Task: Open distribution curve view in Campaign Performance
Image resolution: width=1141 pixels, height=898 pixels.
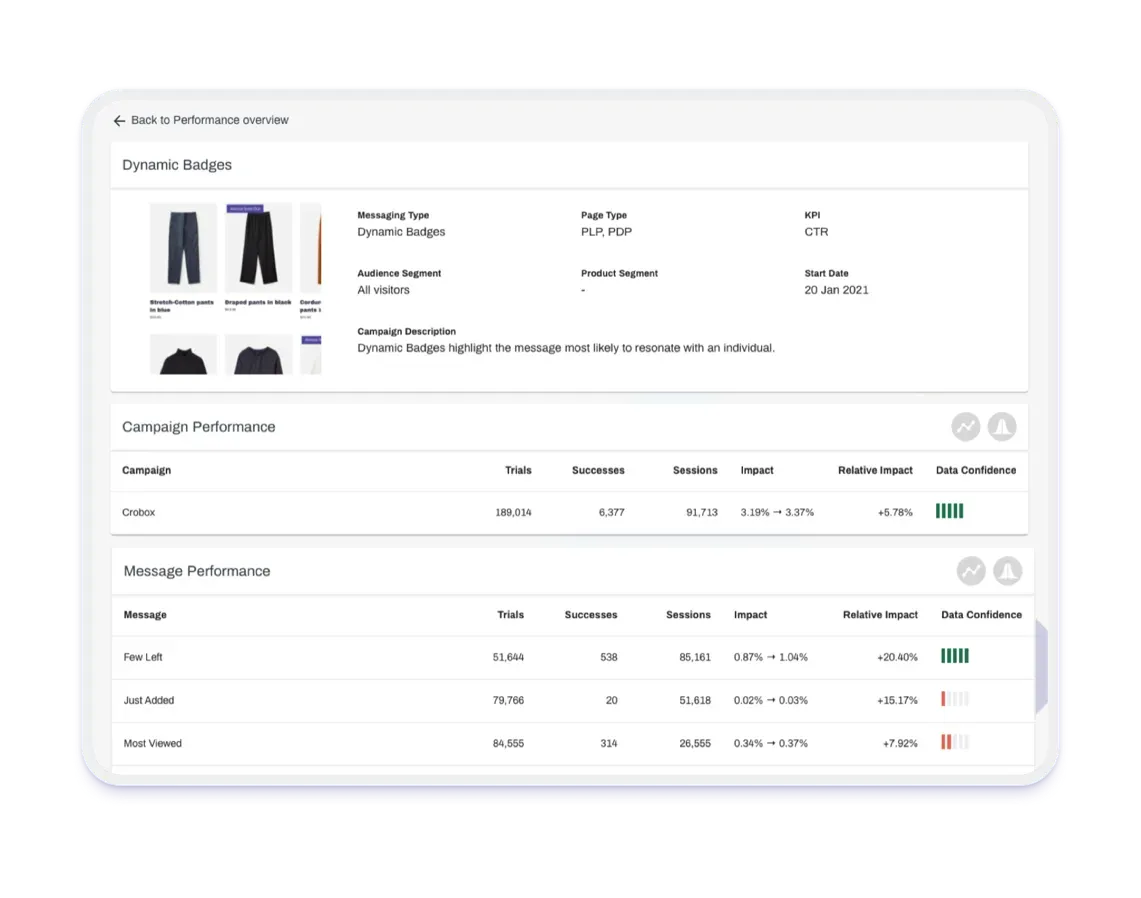Action: pos(1002,427)
